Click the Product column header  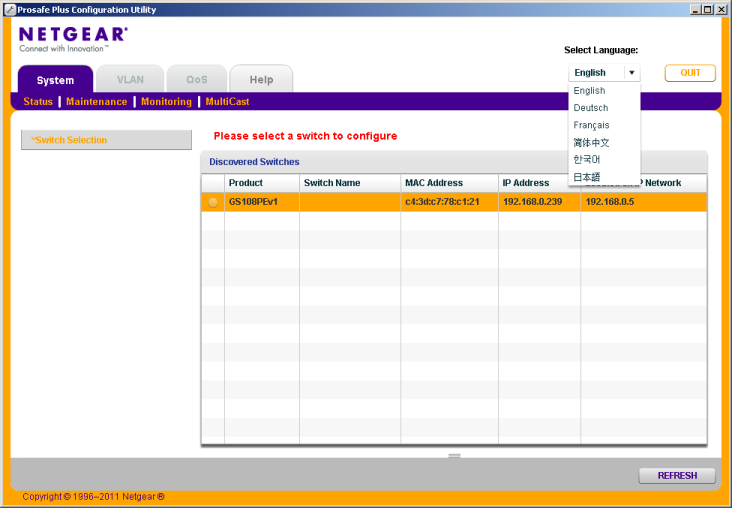point(262,183)
